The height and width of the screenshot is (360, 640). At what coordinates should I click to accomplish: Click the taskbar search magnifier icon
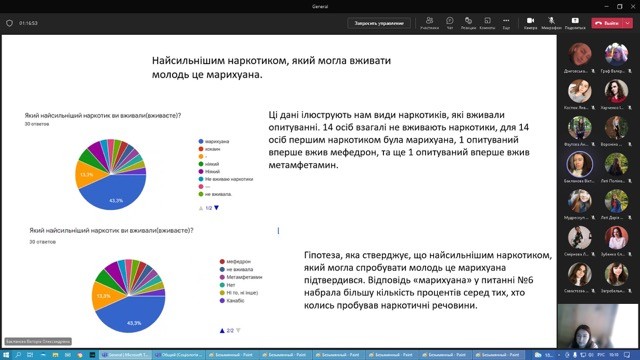18,355
